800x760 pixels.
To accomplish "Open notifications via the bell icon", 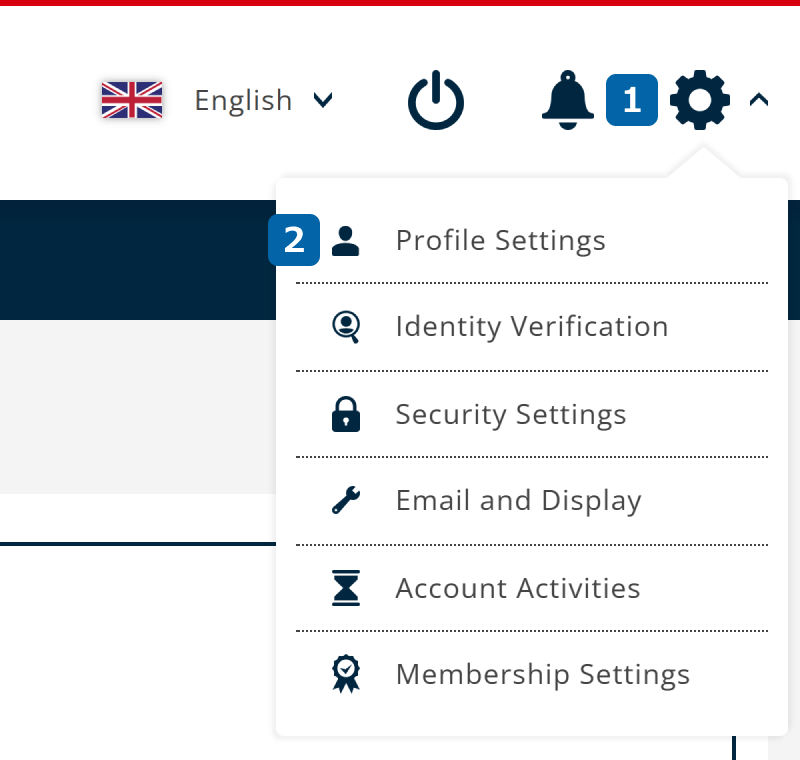I will [567, 100].
